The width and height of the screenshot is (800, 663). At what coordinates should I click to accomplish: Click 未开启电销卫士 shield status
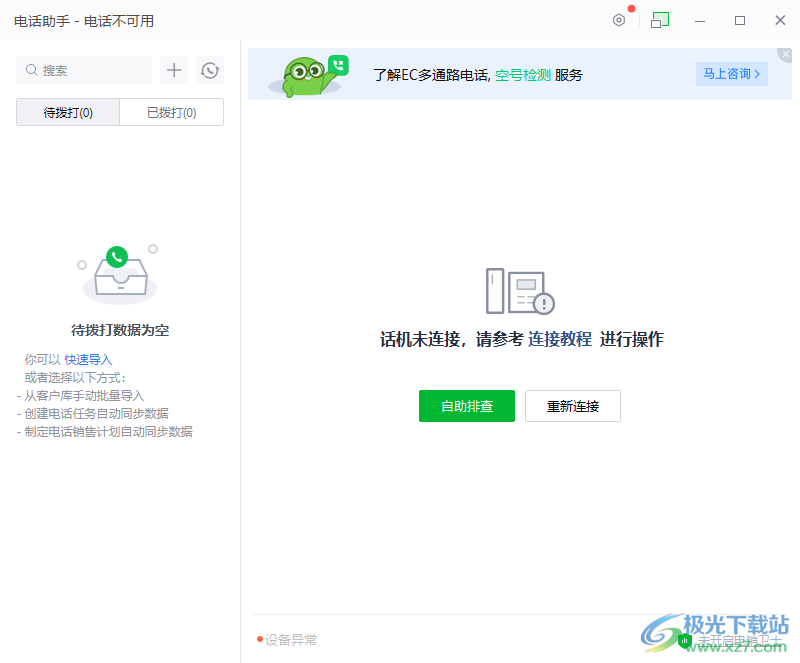(731, 640)
